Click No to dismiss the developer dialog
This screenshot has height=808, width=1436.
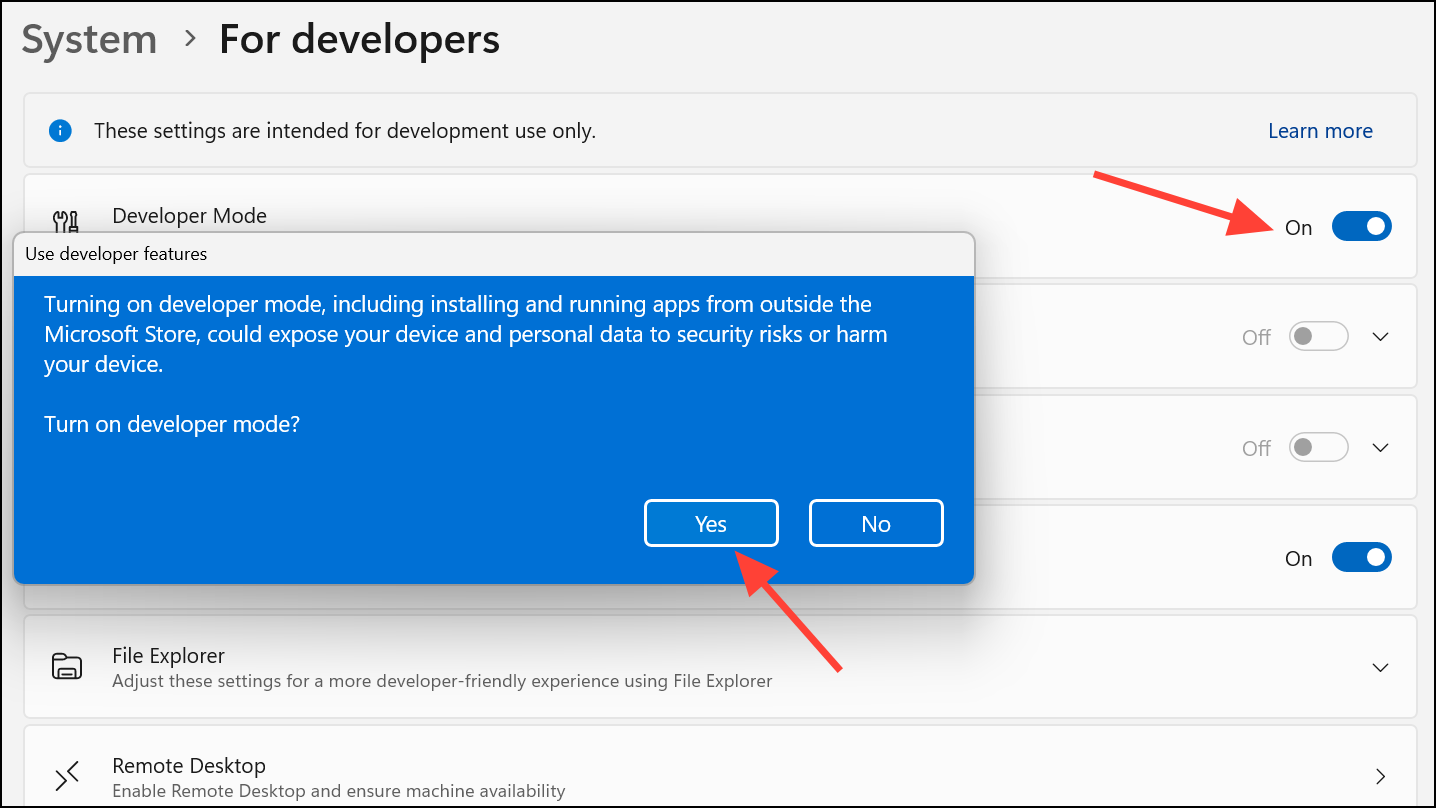(876, 523)
